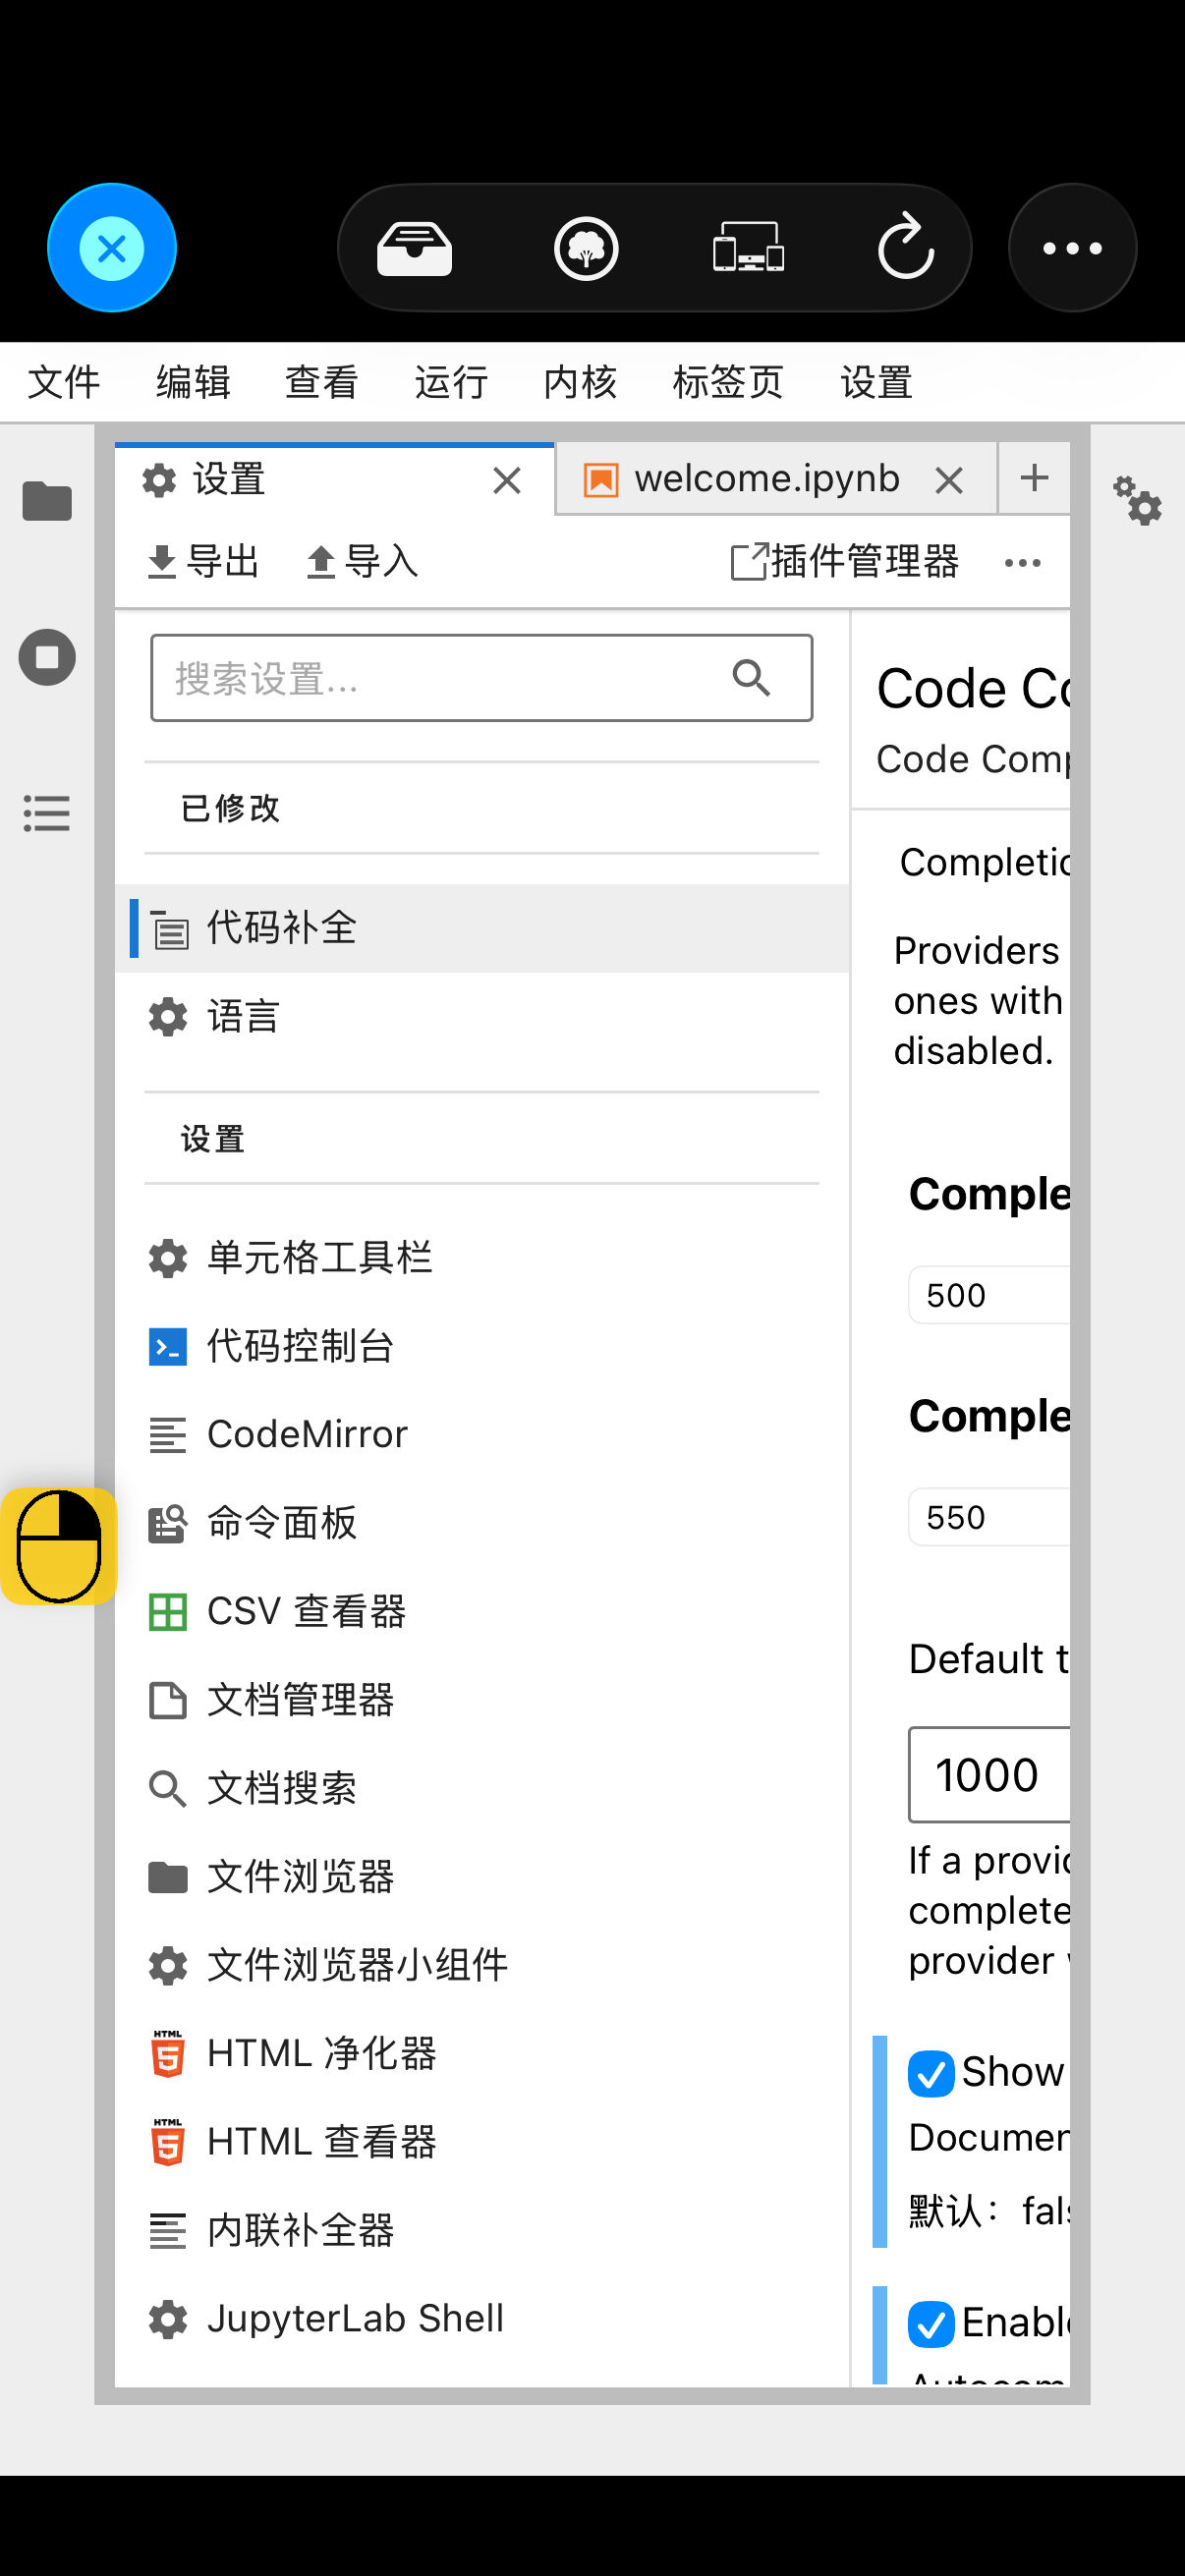This screenshot has width=1185, height=2576.
Task: Click the 导出 export button
Action: click(x=203, y=562)
